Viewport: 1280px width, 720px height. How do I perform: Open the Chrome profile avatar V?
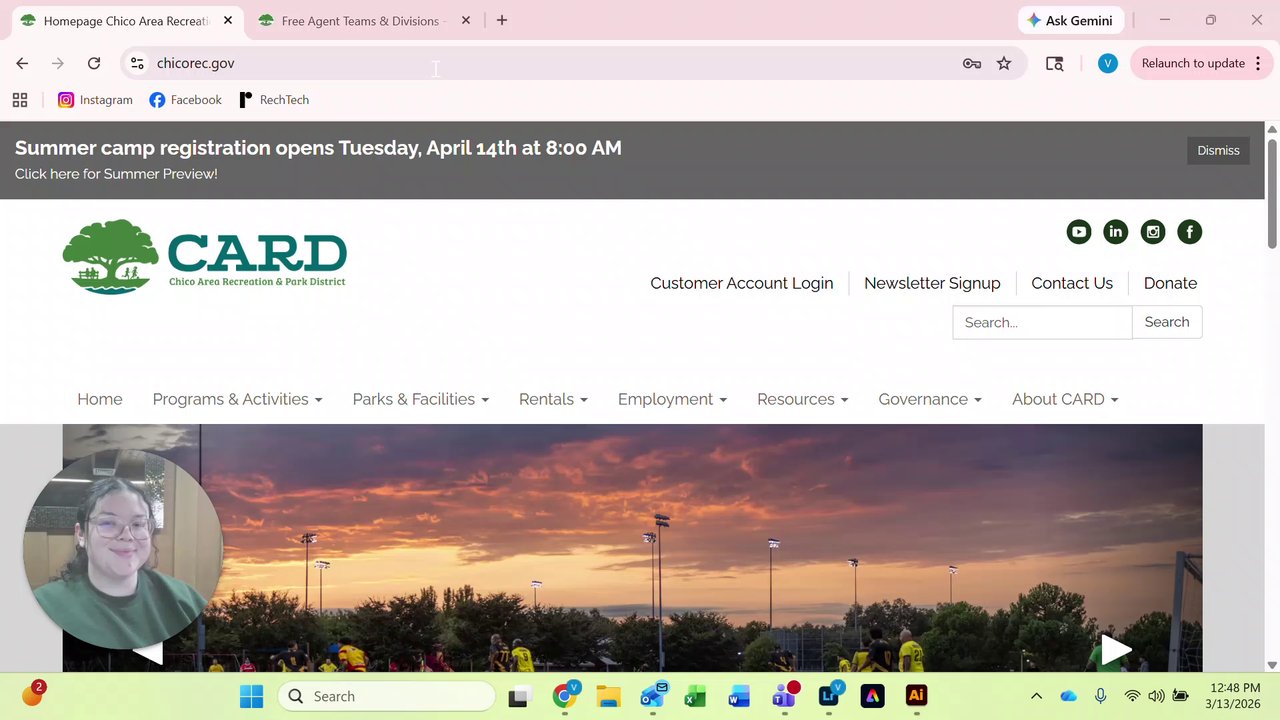tap(1107, 63)
